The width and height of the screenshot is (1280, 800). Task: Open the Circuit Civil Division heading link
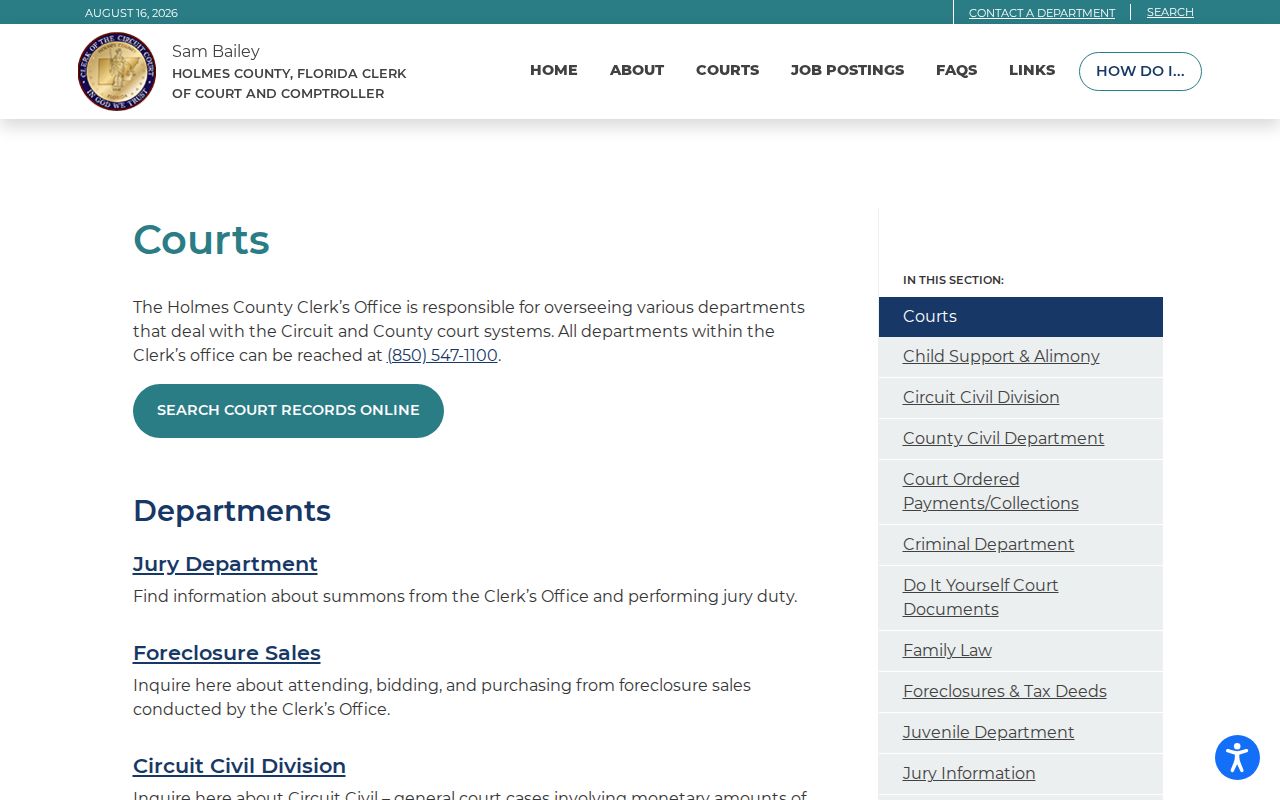point(239,766)
